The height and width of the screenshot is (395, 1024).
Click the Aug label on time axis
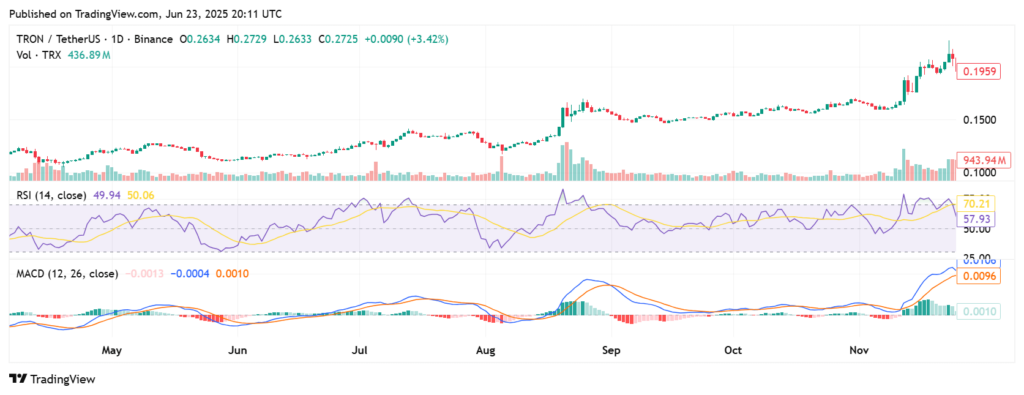coord(486,350)
